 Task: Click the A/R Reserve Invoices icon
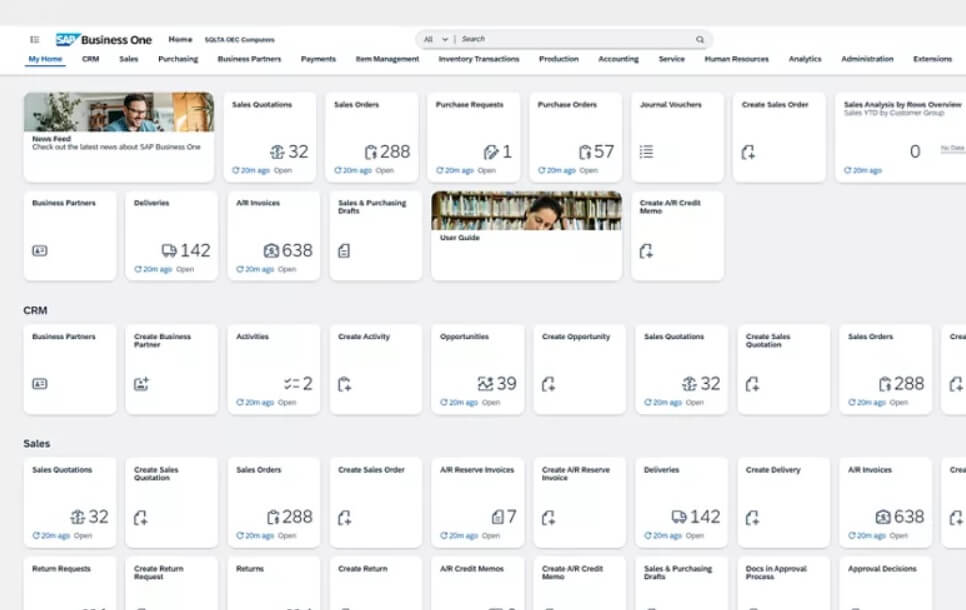click(x=497, y=517)
